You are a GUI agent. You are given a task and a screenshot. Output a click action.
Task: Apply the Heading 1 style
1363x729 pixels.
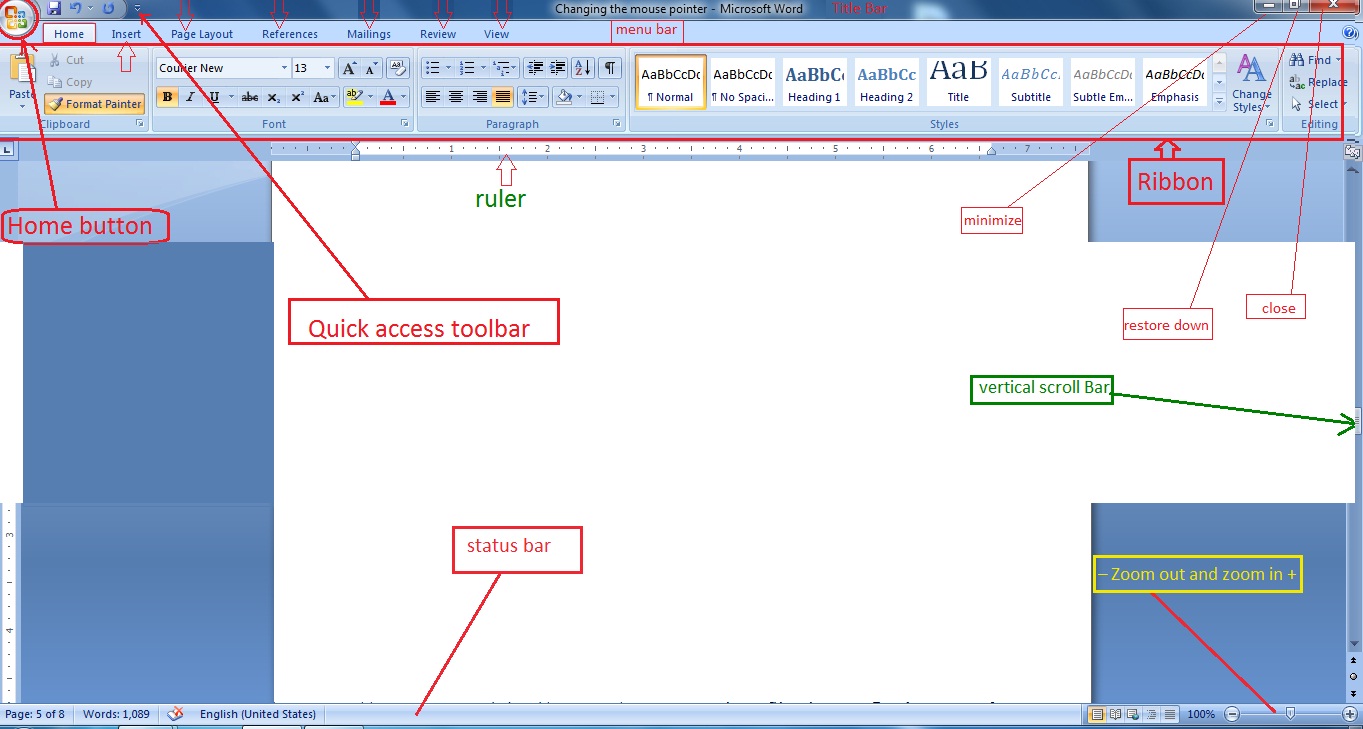pyautogui.click(x=814, y=80)
